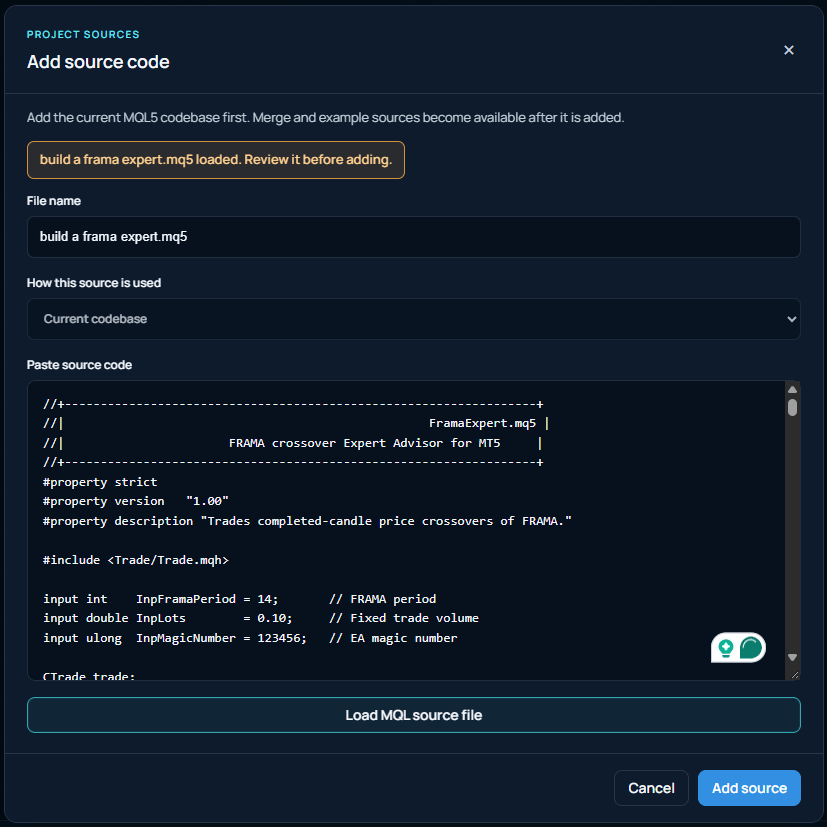This screenshot has width=827, height=827.
Task: Click the green lightbulb extension icon
Action: pyautogui.click(x=726, y=648)
